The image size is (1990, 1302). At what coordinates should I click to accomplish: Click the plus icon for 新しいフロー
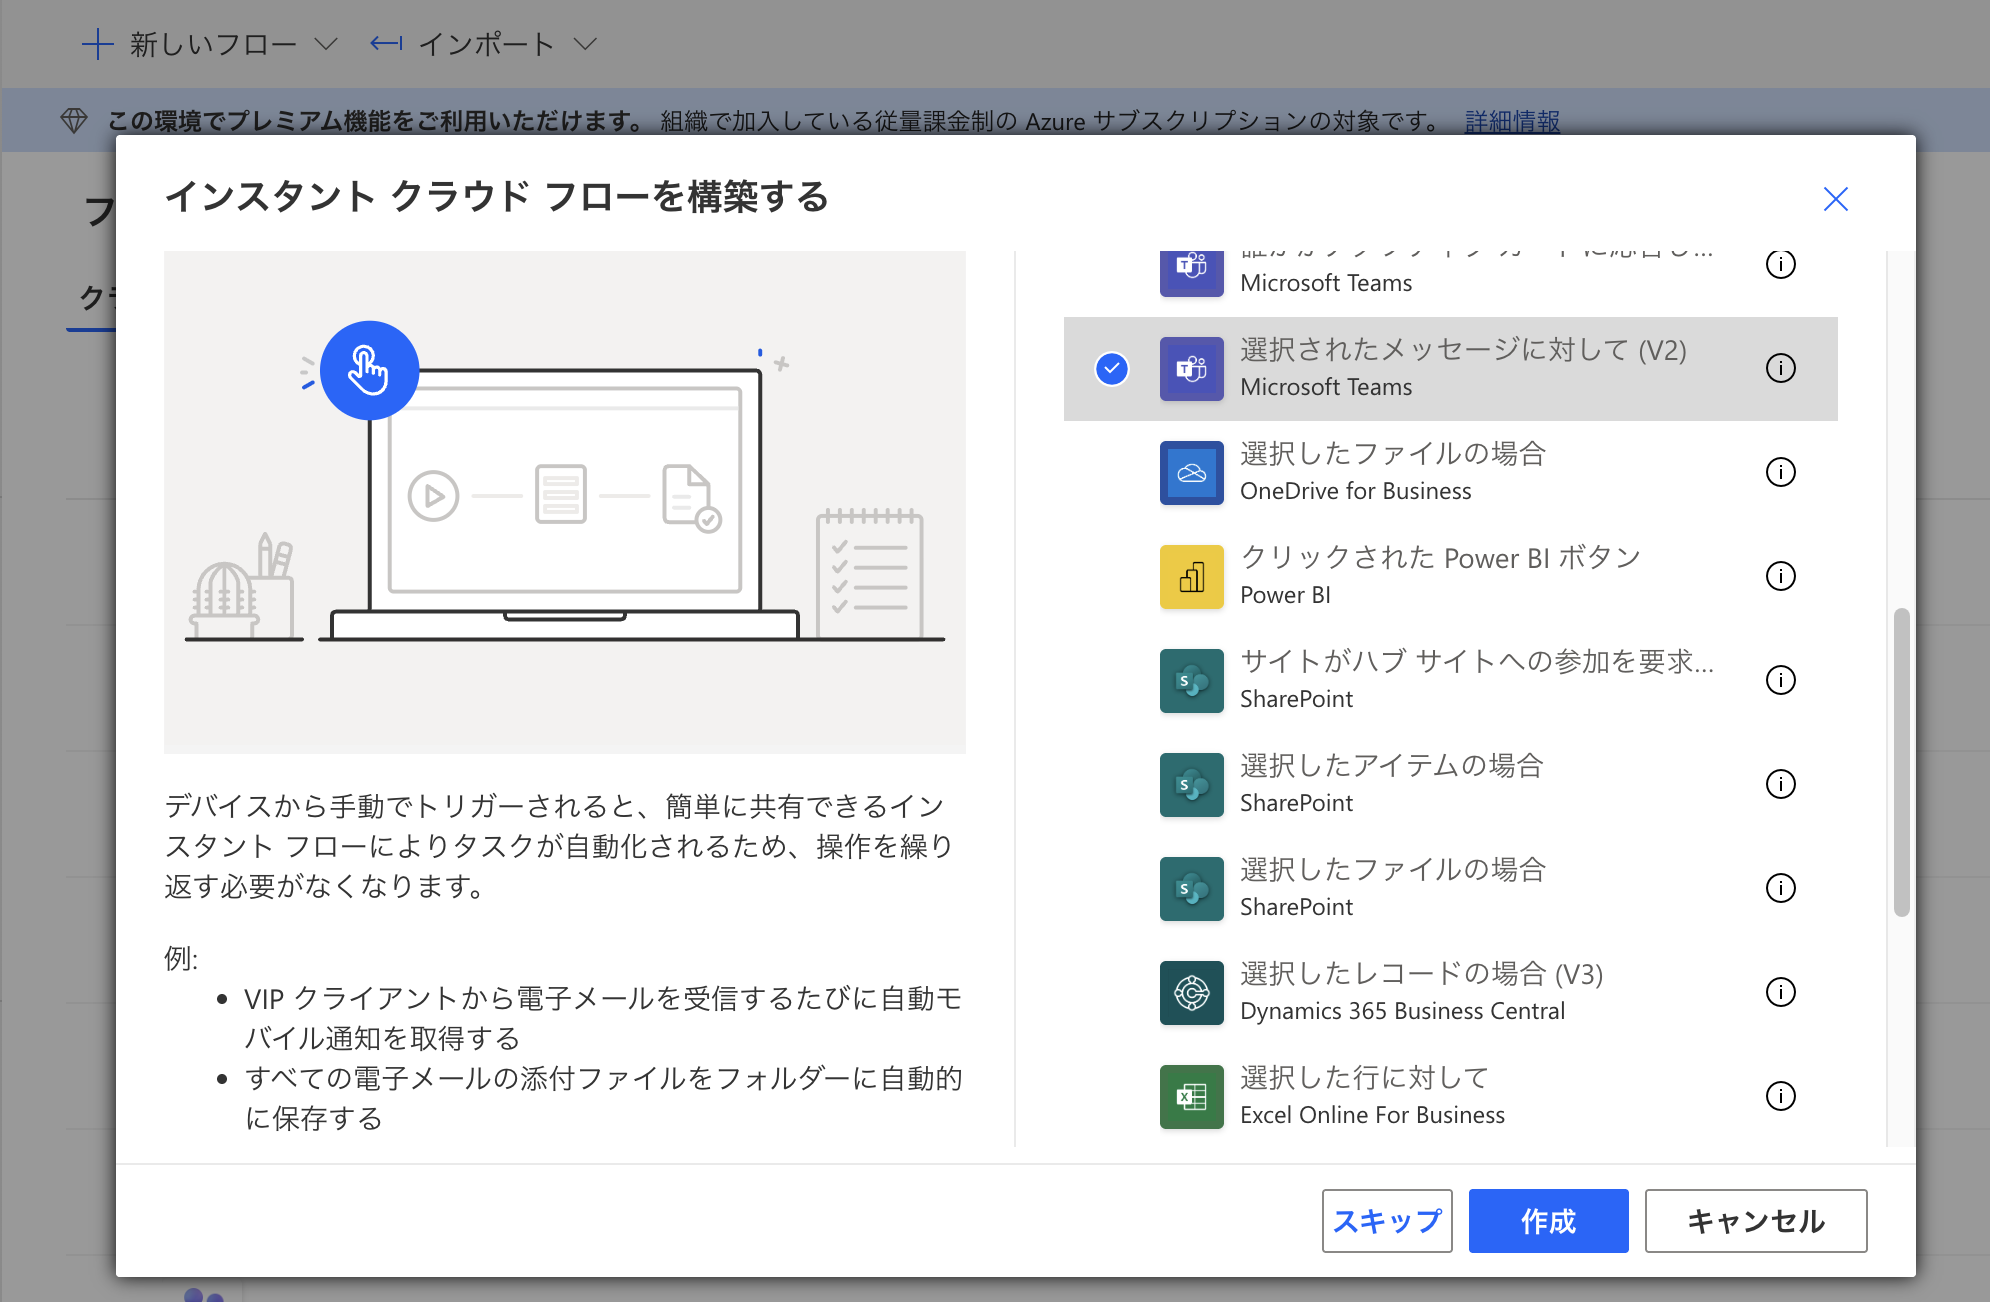97,44
